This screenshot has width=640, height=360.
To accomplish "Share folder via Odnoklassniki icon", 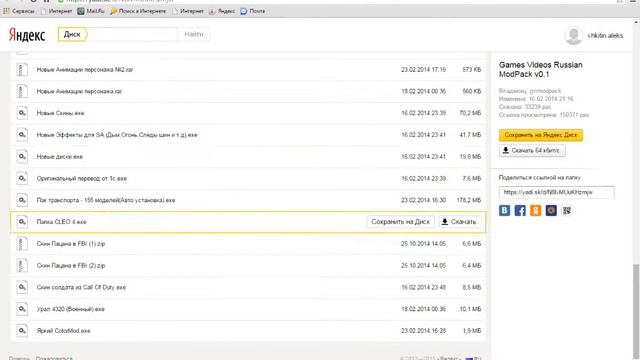I will (x=536, y=210).
